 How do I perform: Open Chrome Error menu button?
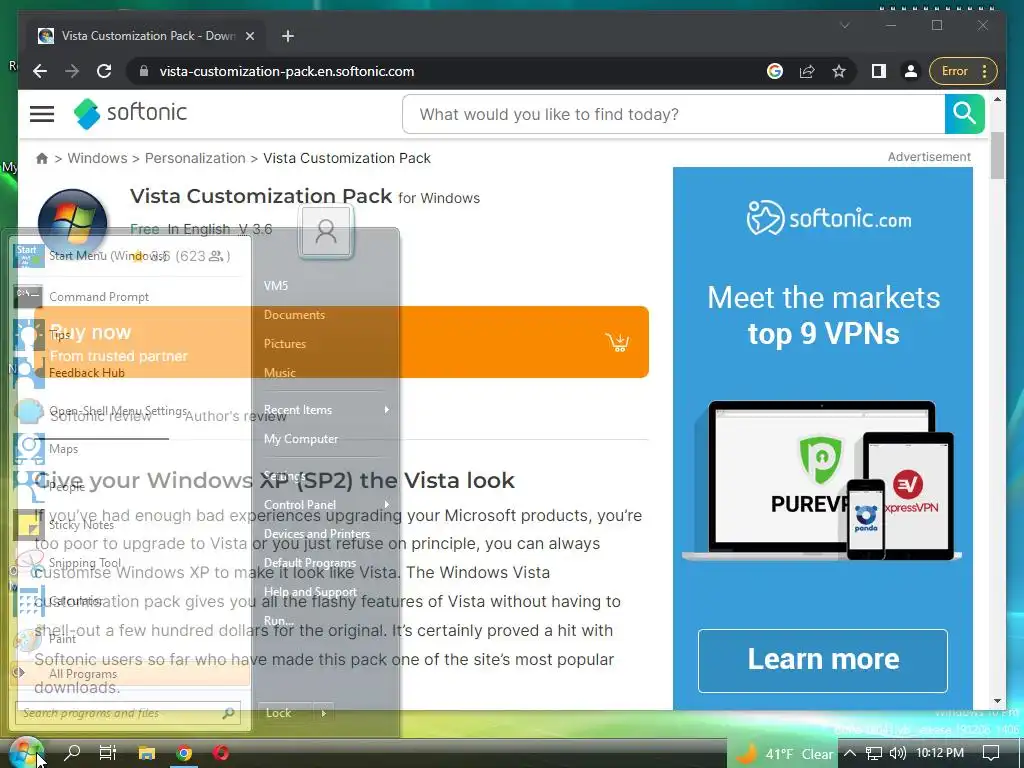(x=964, y=71)
